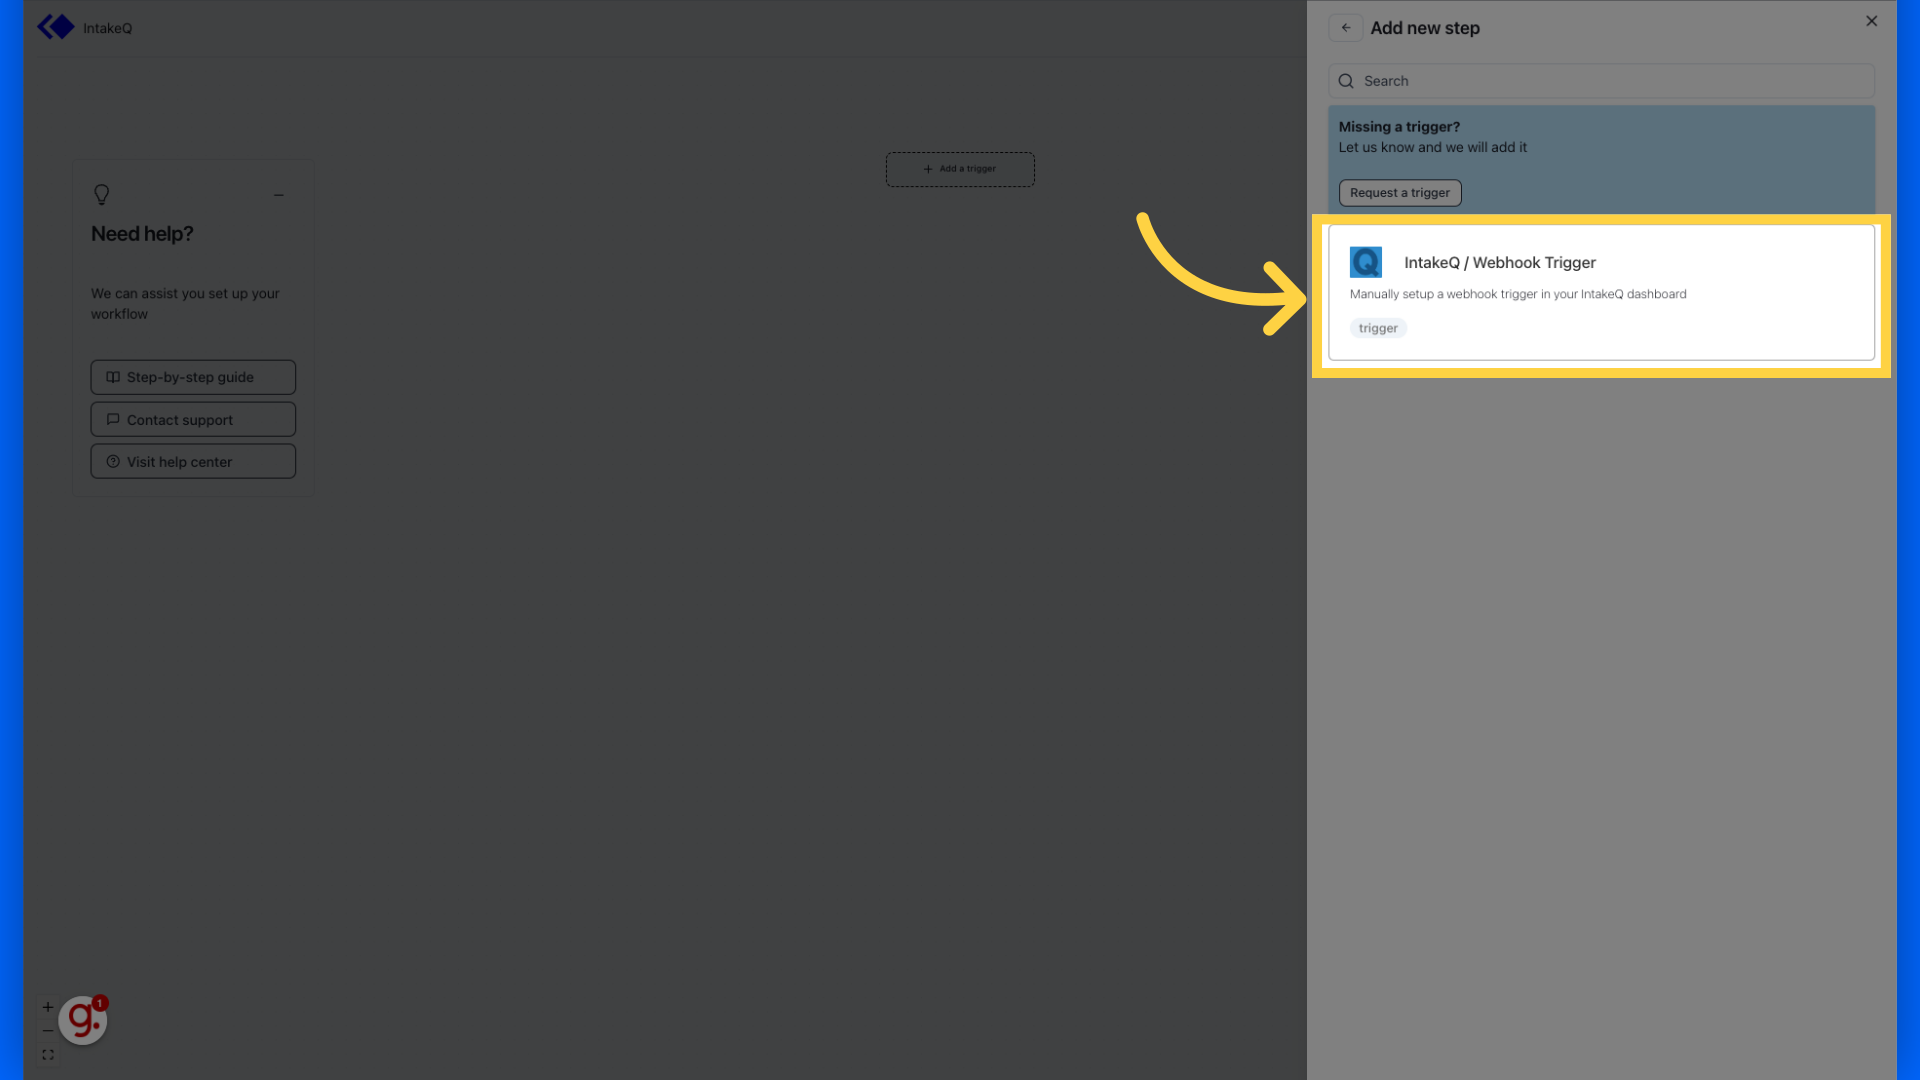Open the red 'g' chat widget with notification badge
The width and height of the screenshot is (1920, 1080).
(x=83, y=1019)
